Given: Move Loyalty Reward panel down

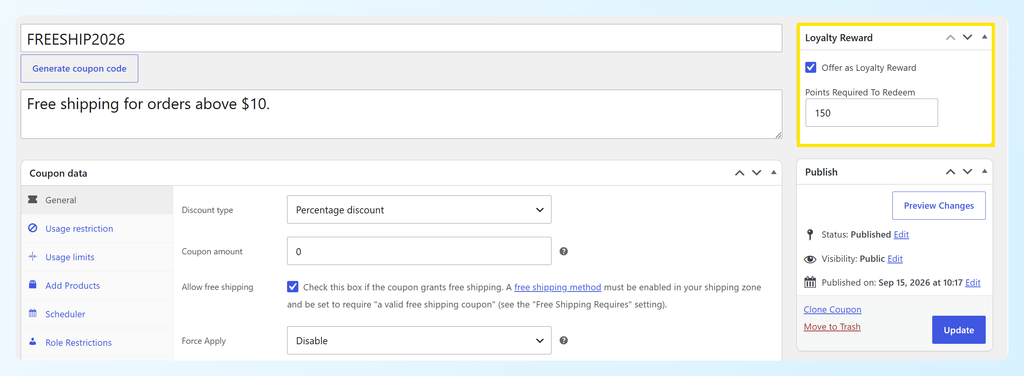Looking at the screenshot, I should coord(968,38).
